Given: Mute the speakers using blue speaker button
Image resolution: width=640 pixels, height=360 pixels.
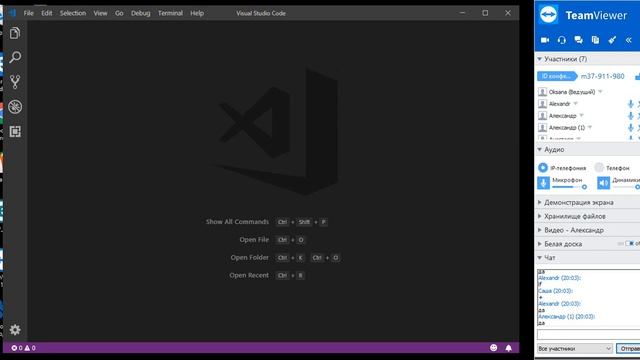Looking at the screenshot, I should pyautogui.click(x=603, y=182).
